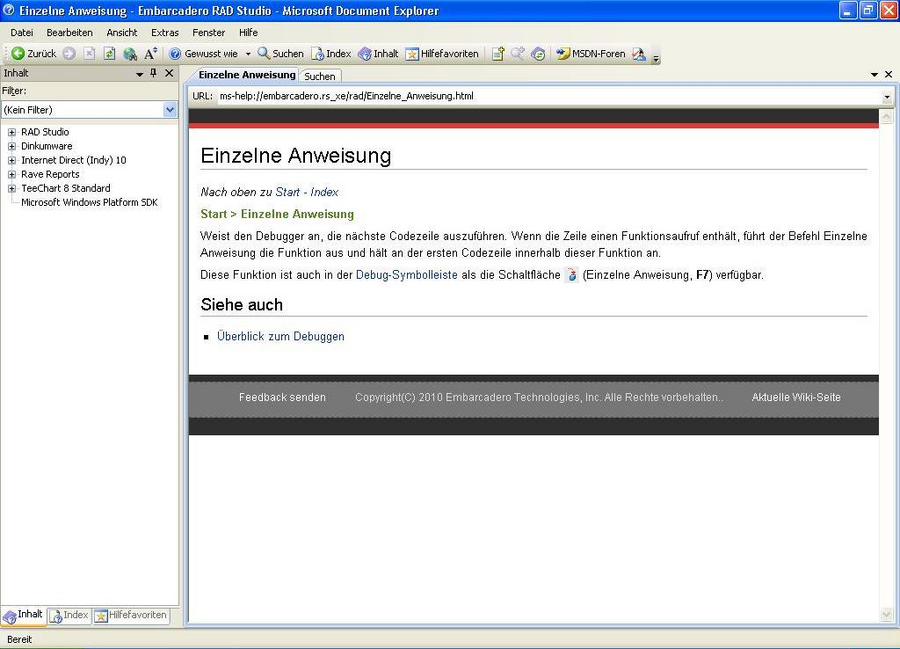Click the sync with contents icon
Viewport: 900px width, 649px height.
click(x=538, y=53)
